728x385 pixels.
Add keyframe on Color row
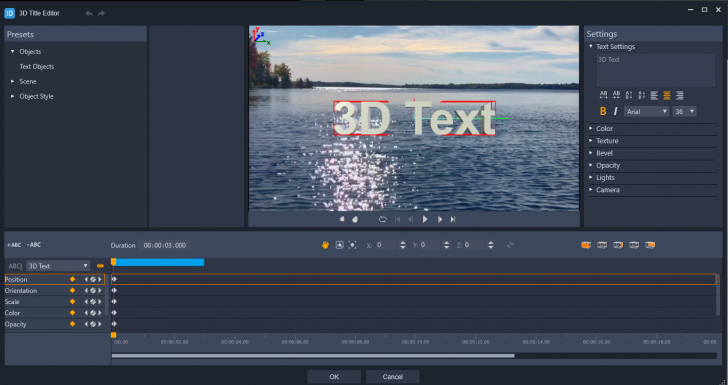[93, 313]
